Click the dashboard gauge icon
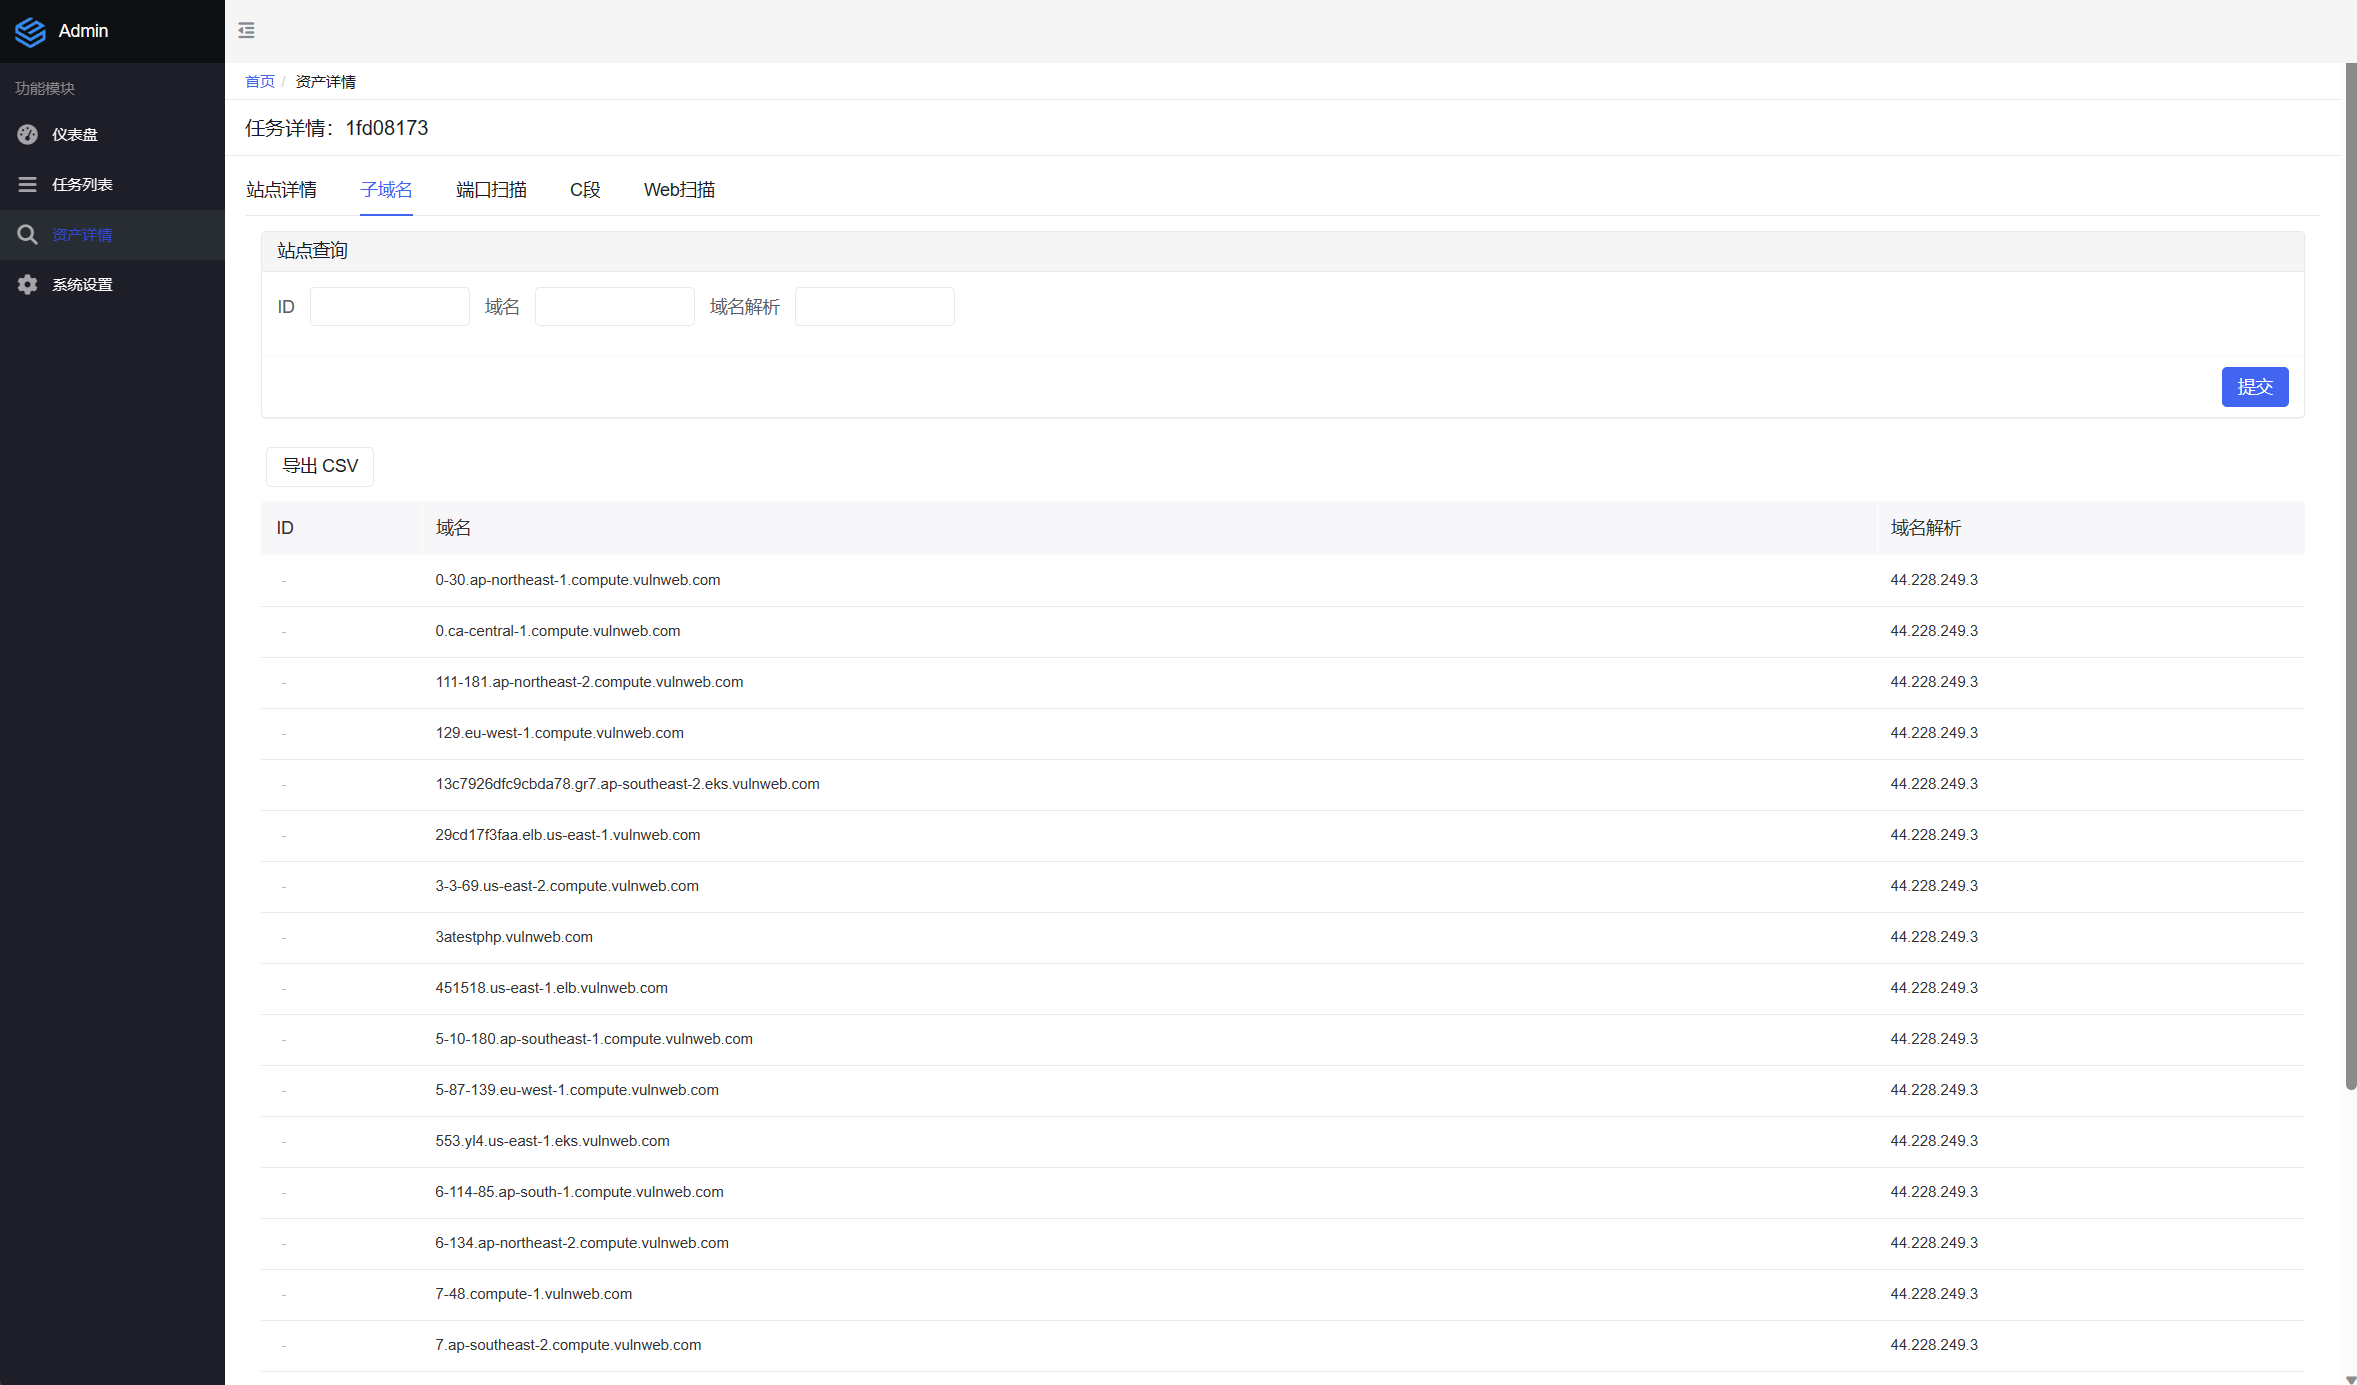The image size is (2357, 1385). click(28, 134)
